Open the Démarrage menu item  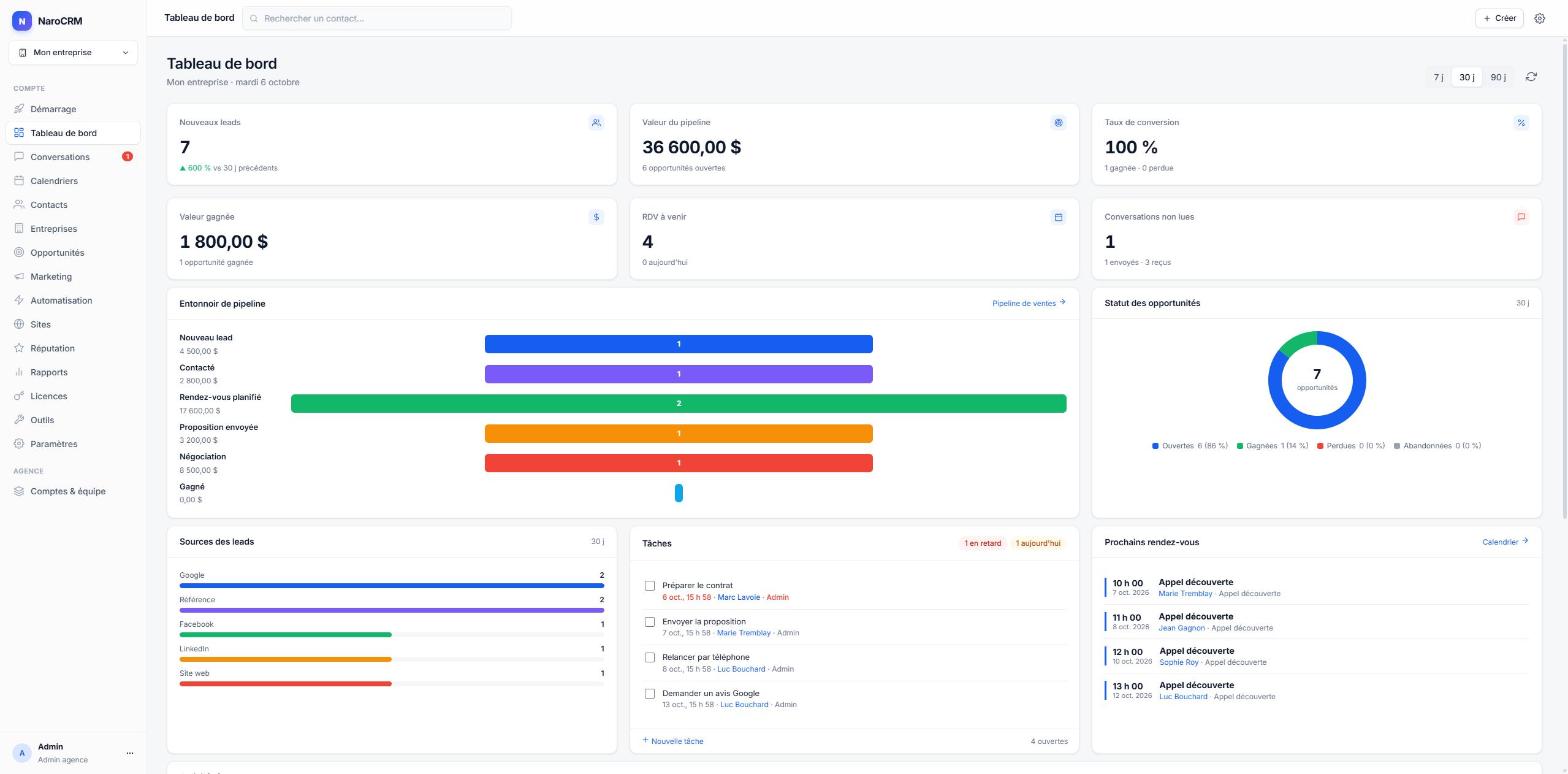pos(73,109)
